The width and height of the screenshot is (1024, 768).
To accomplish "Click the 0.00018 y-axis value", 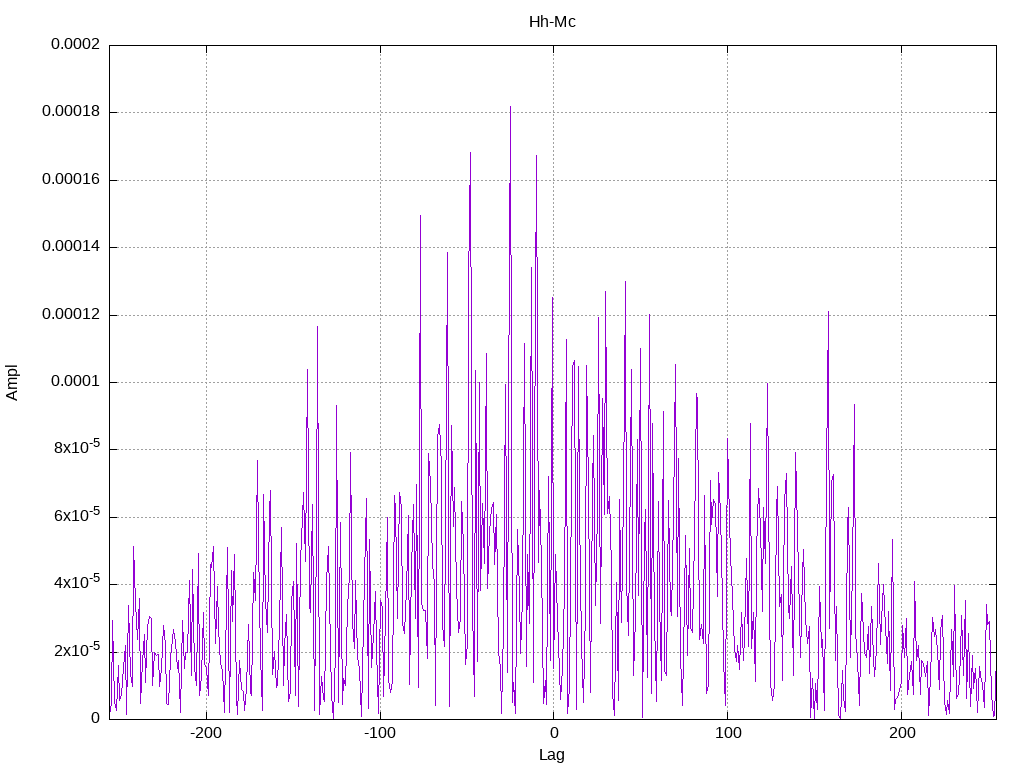I will [x=71, y=112].
